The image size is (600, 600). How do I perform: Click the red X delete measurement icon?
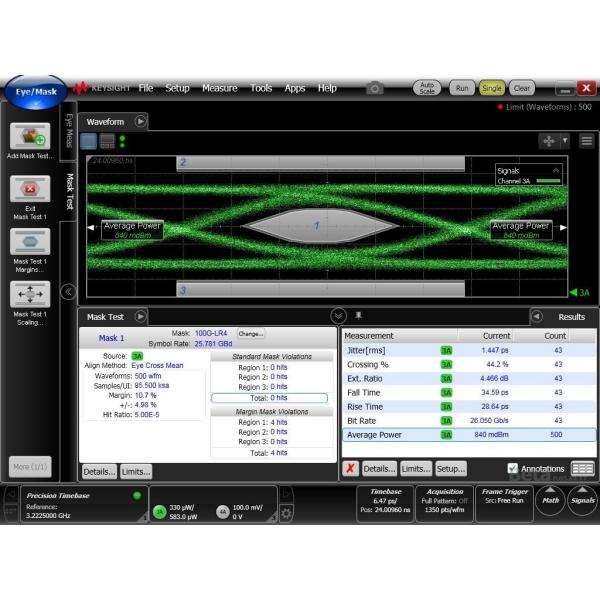pos(350,468)
